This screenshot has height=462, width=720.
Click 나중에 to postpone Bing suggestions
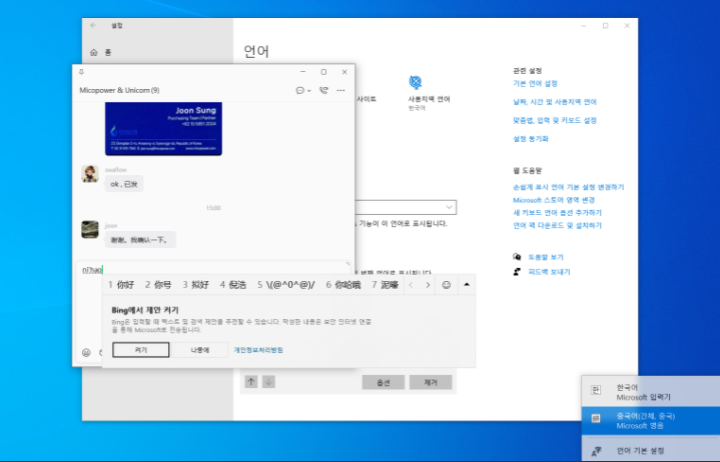tap(200, 350)
